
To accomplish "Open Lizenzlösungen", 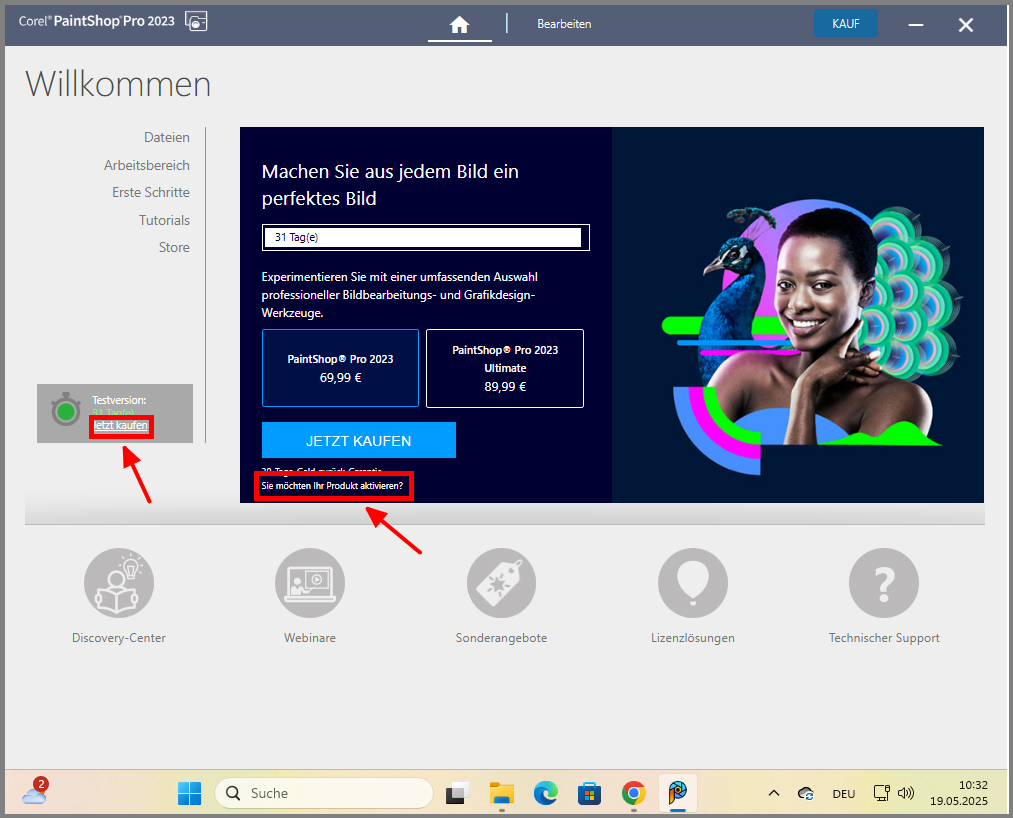I will tap(692, 582).
